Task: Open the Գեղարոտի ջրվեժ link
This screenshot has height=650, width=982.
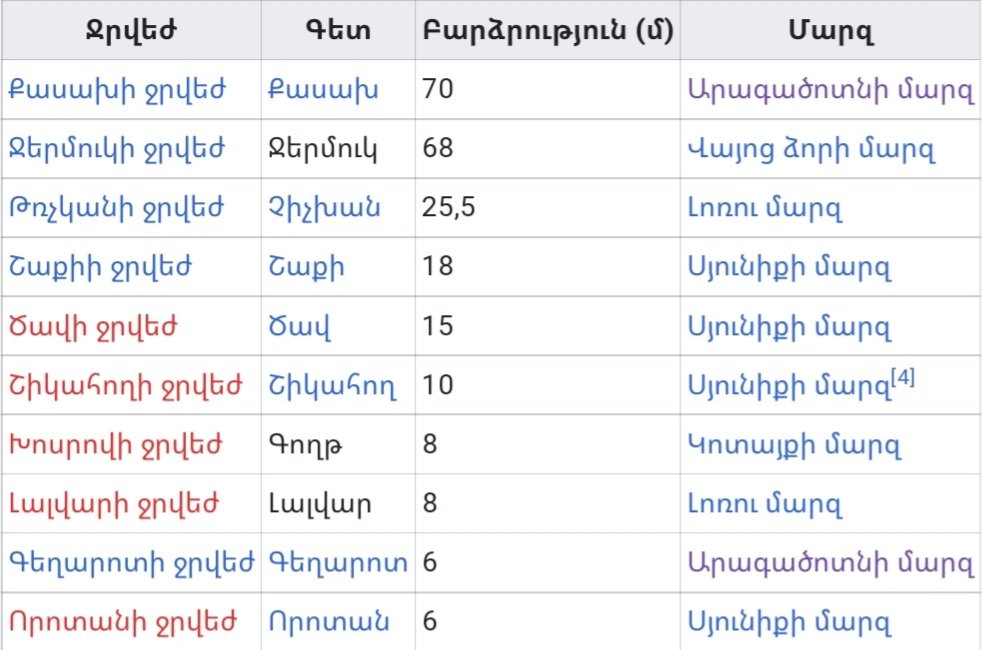Action: (131, 563)
